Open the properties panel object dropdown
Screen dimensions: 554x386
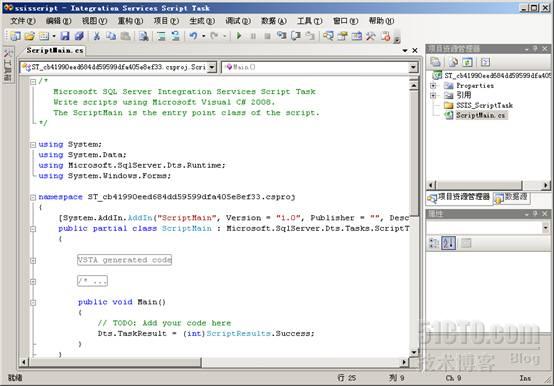tap(546, 227)
